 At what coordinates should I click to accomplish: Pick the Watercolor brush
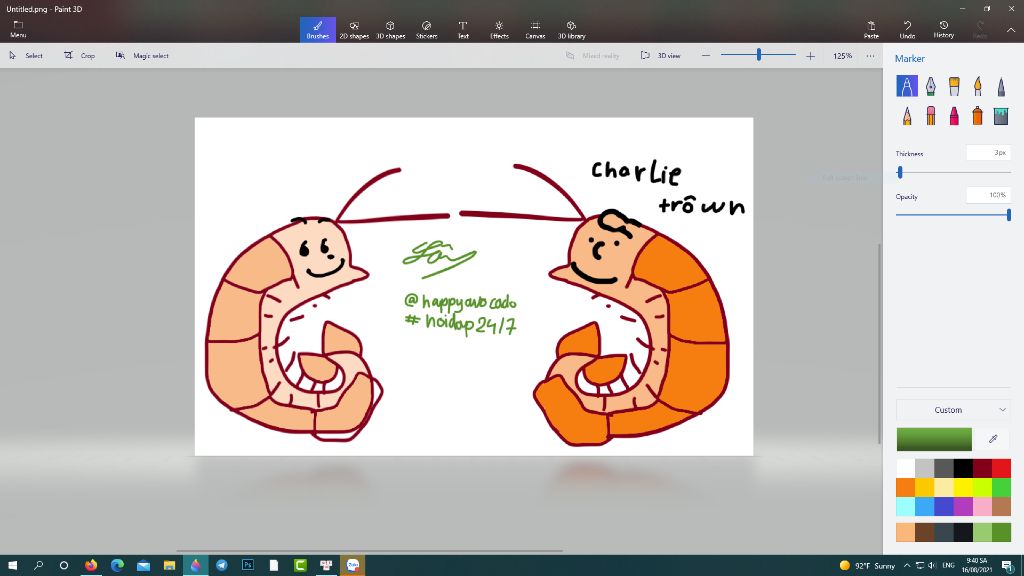pyautogui.click(x=977, y=86)
